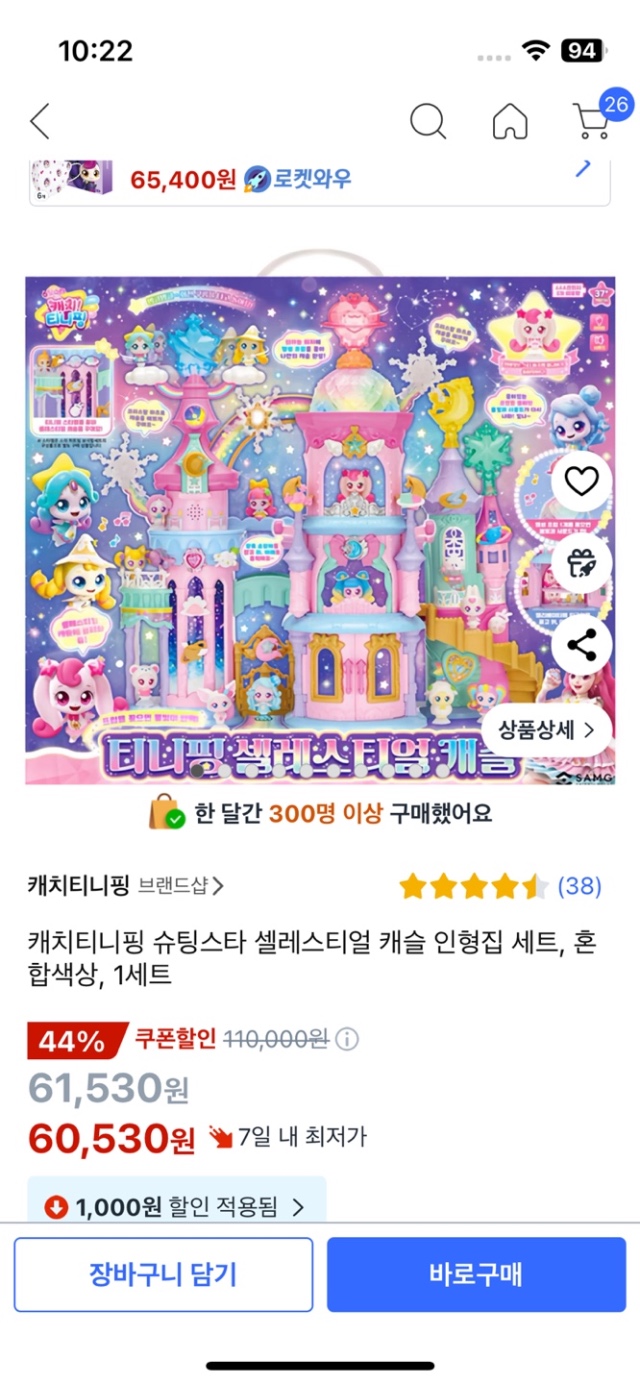View the 38 reviews count
640x1384 pixels.
[x=579, y=885]
